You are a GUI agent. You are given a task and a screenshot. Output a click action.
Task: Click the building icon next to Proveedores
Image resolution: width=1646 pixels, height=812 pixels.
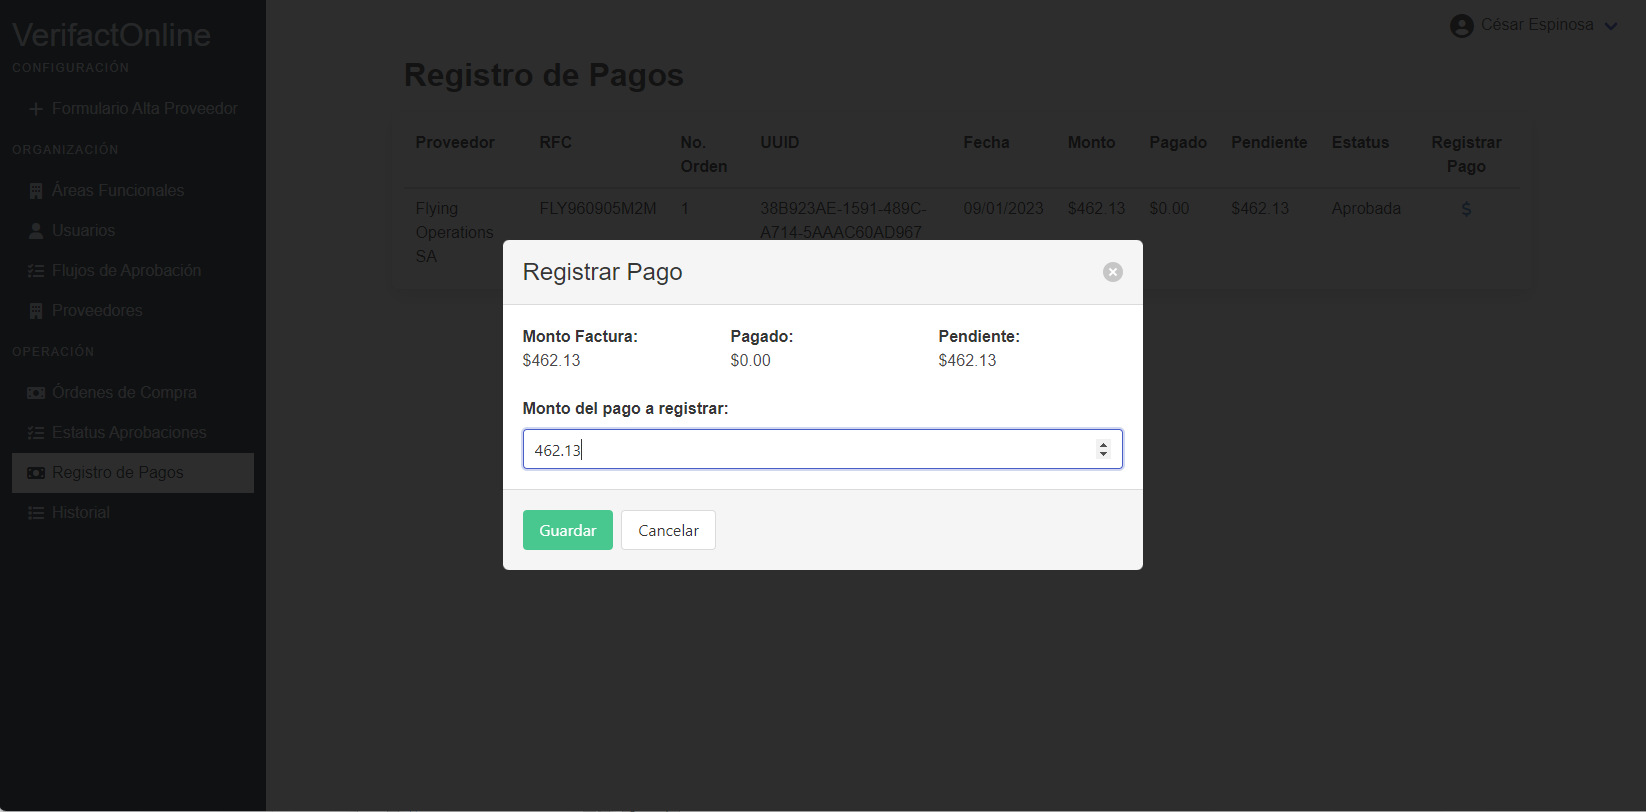click(x=36, y=311)
